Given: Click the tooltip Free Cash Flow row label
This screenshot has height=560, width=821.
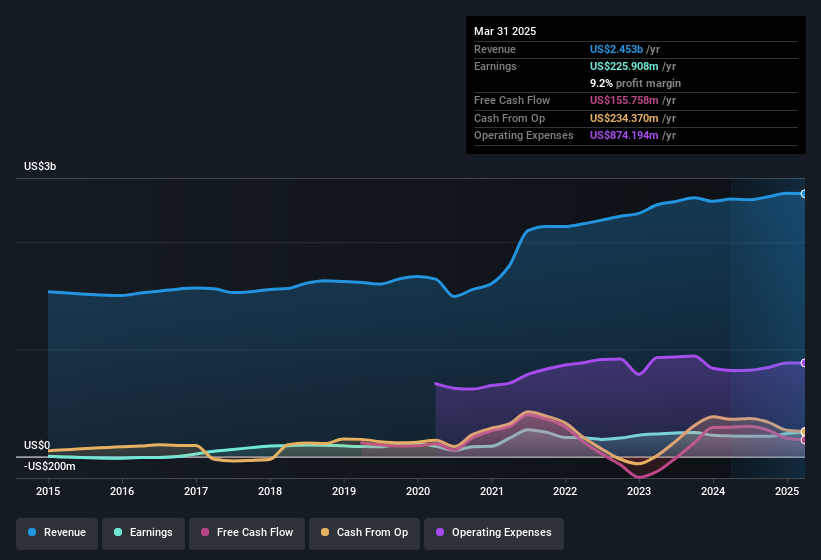Looking at the screenshot, I should (512, 100).
